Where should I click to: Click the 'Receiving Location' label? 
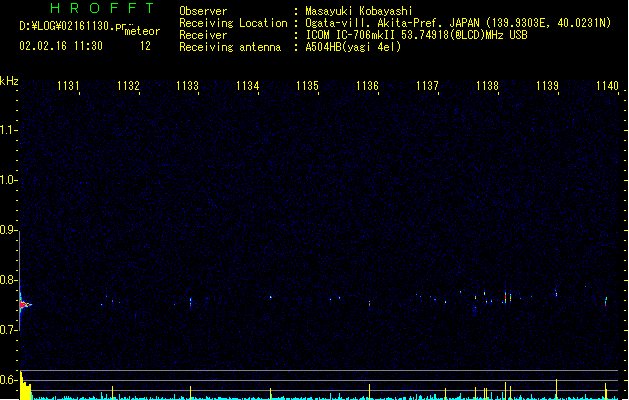[233, 23]
